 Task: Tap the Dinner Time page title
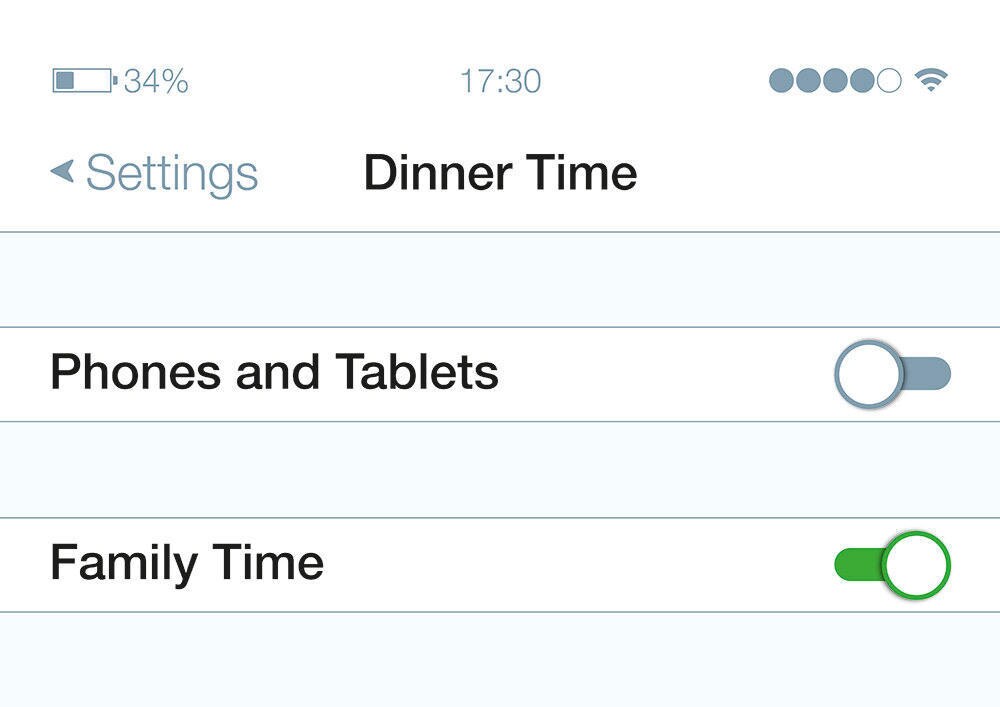pos(500,173)
